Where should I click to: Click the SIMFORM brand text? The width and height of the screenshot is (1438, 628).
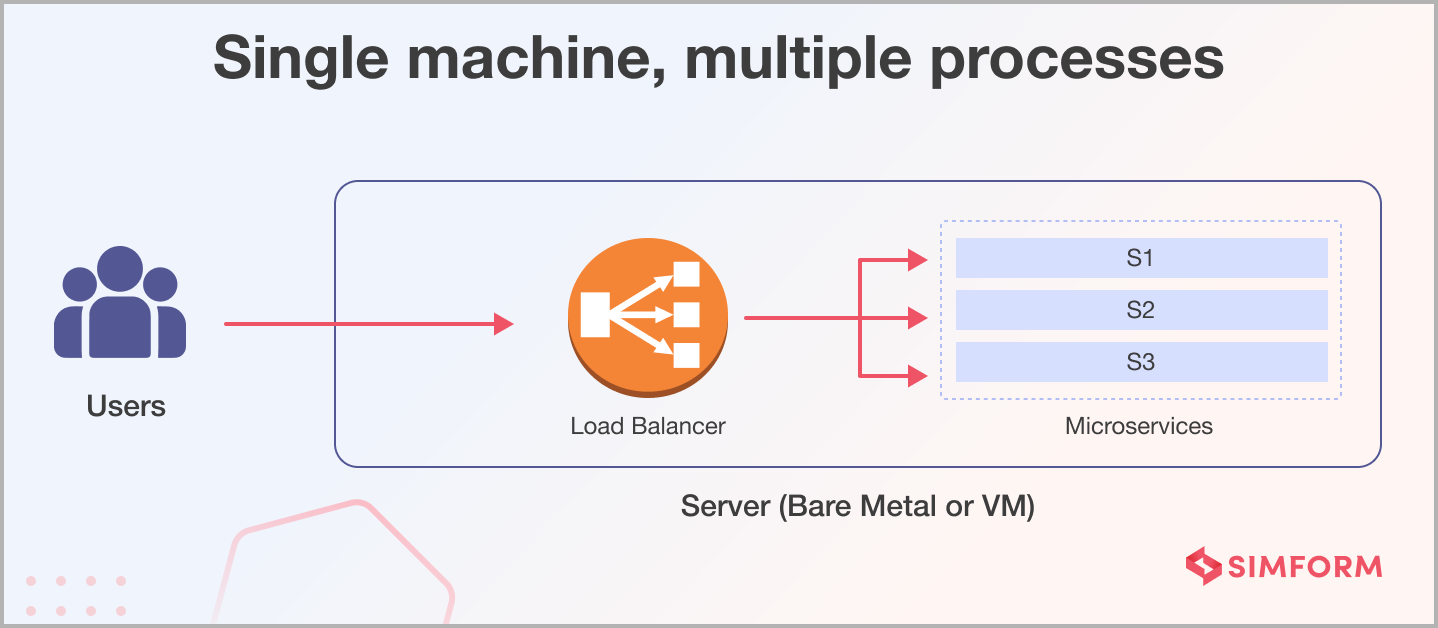(1305, 567)
